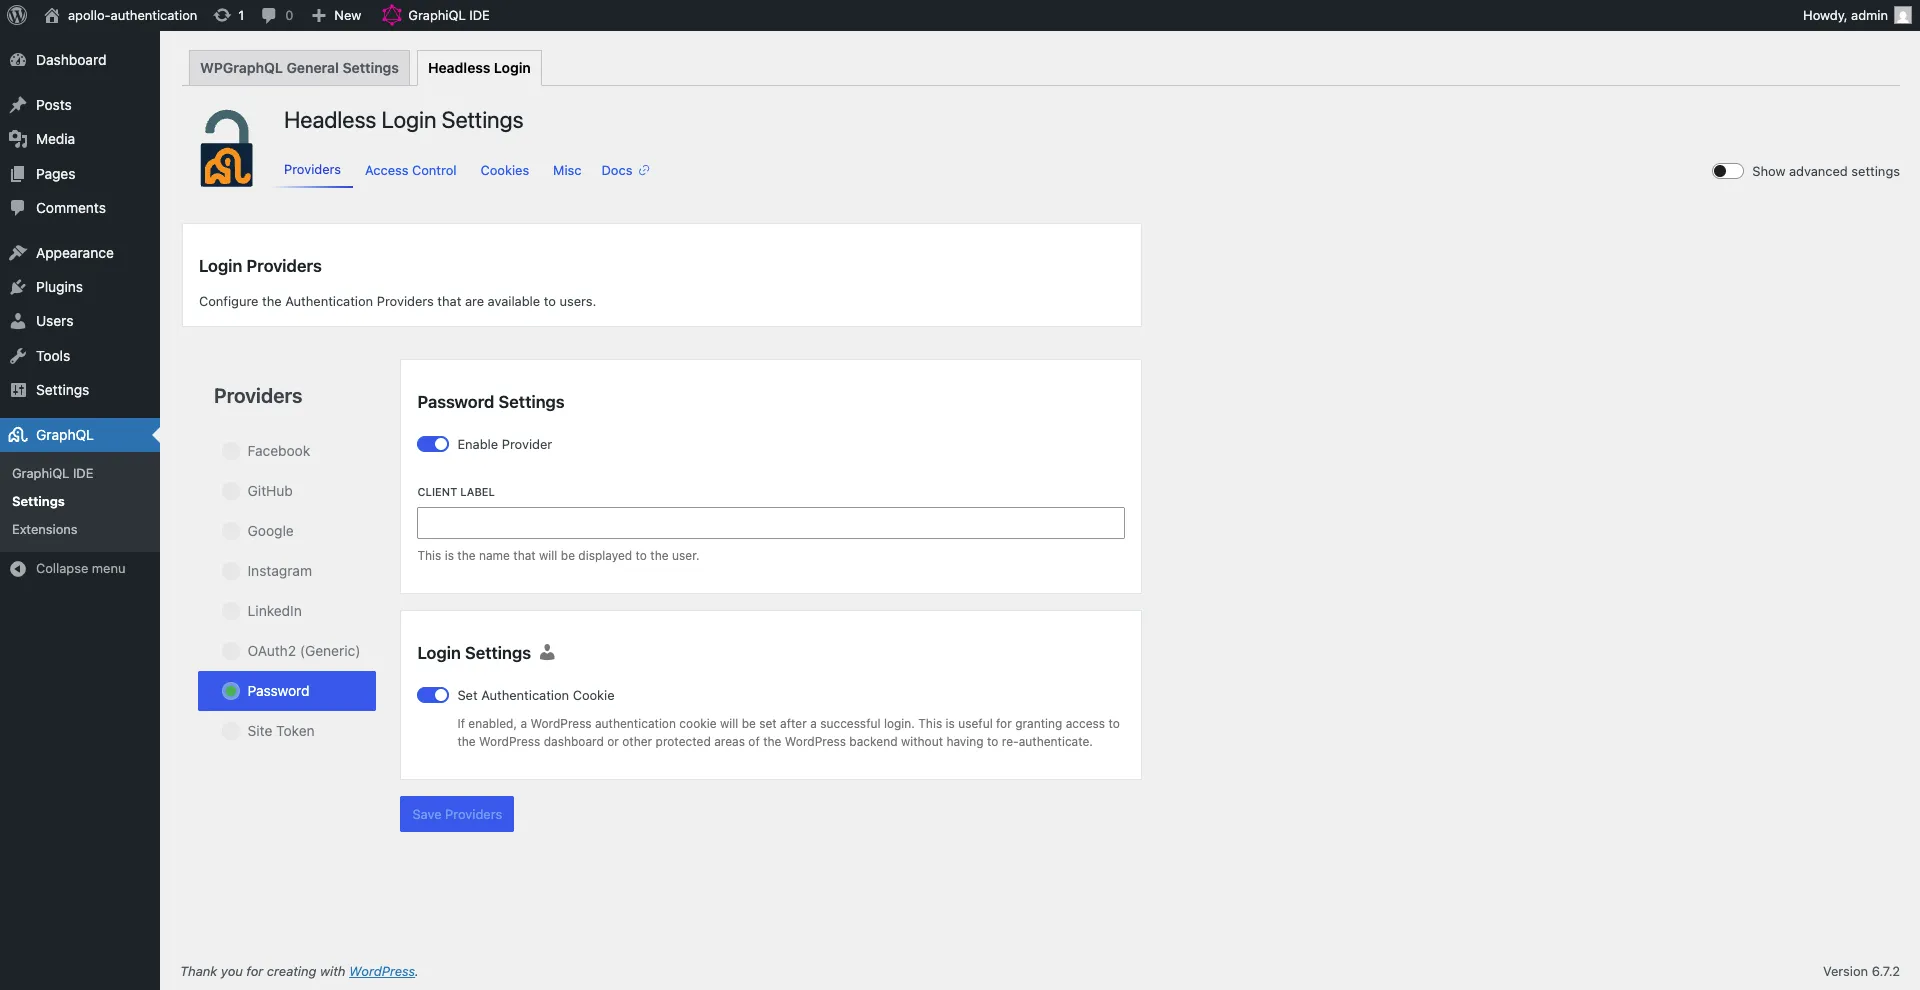
Task: Disable the Enable Provider toggle
Action: click(433, 444)
